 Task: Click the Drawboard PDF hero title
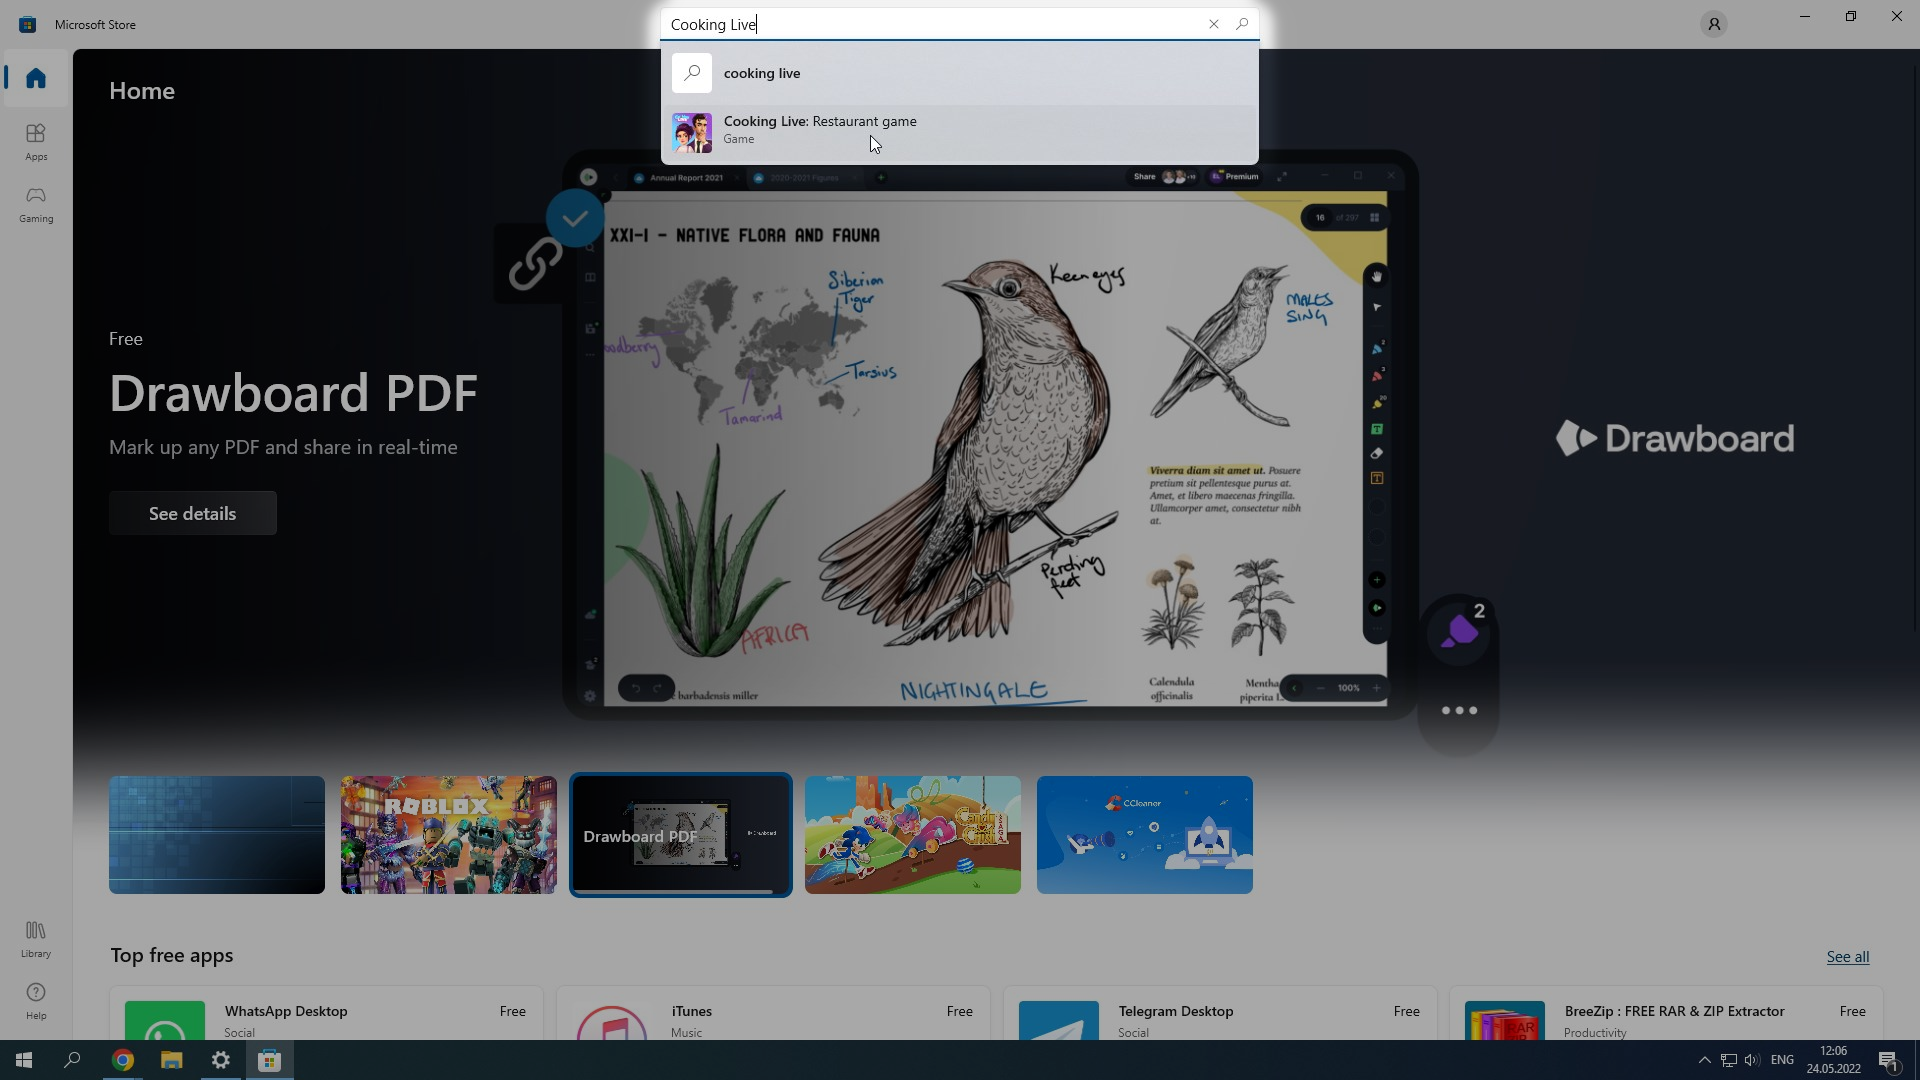(x=293, y=393)
